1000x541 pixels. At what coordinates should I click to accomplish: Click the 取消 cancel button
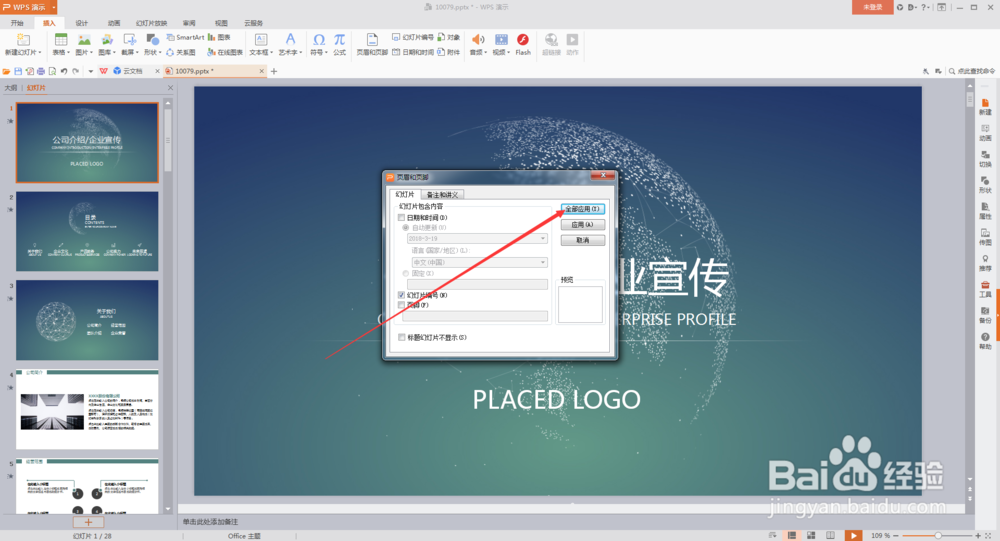click(582, 241)
